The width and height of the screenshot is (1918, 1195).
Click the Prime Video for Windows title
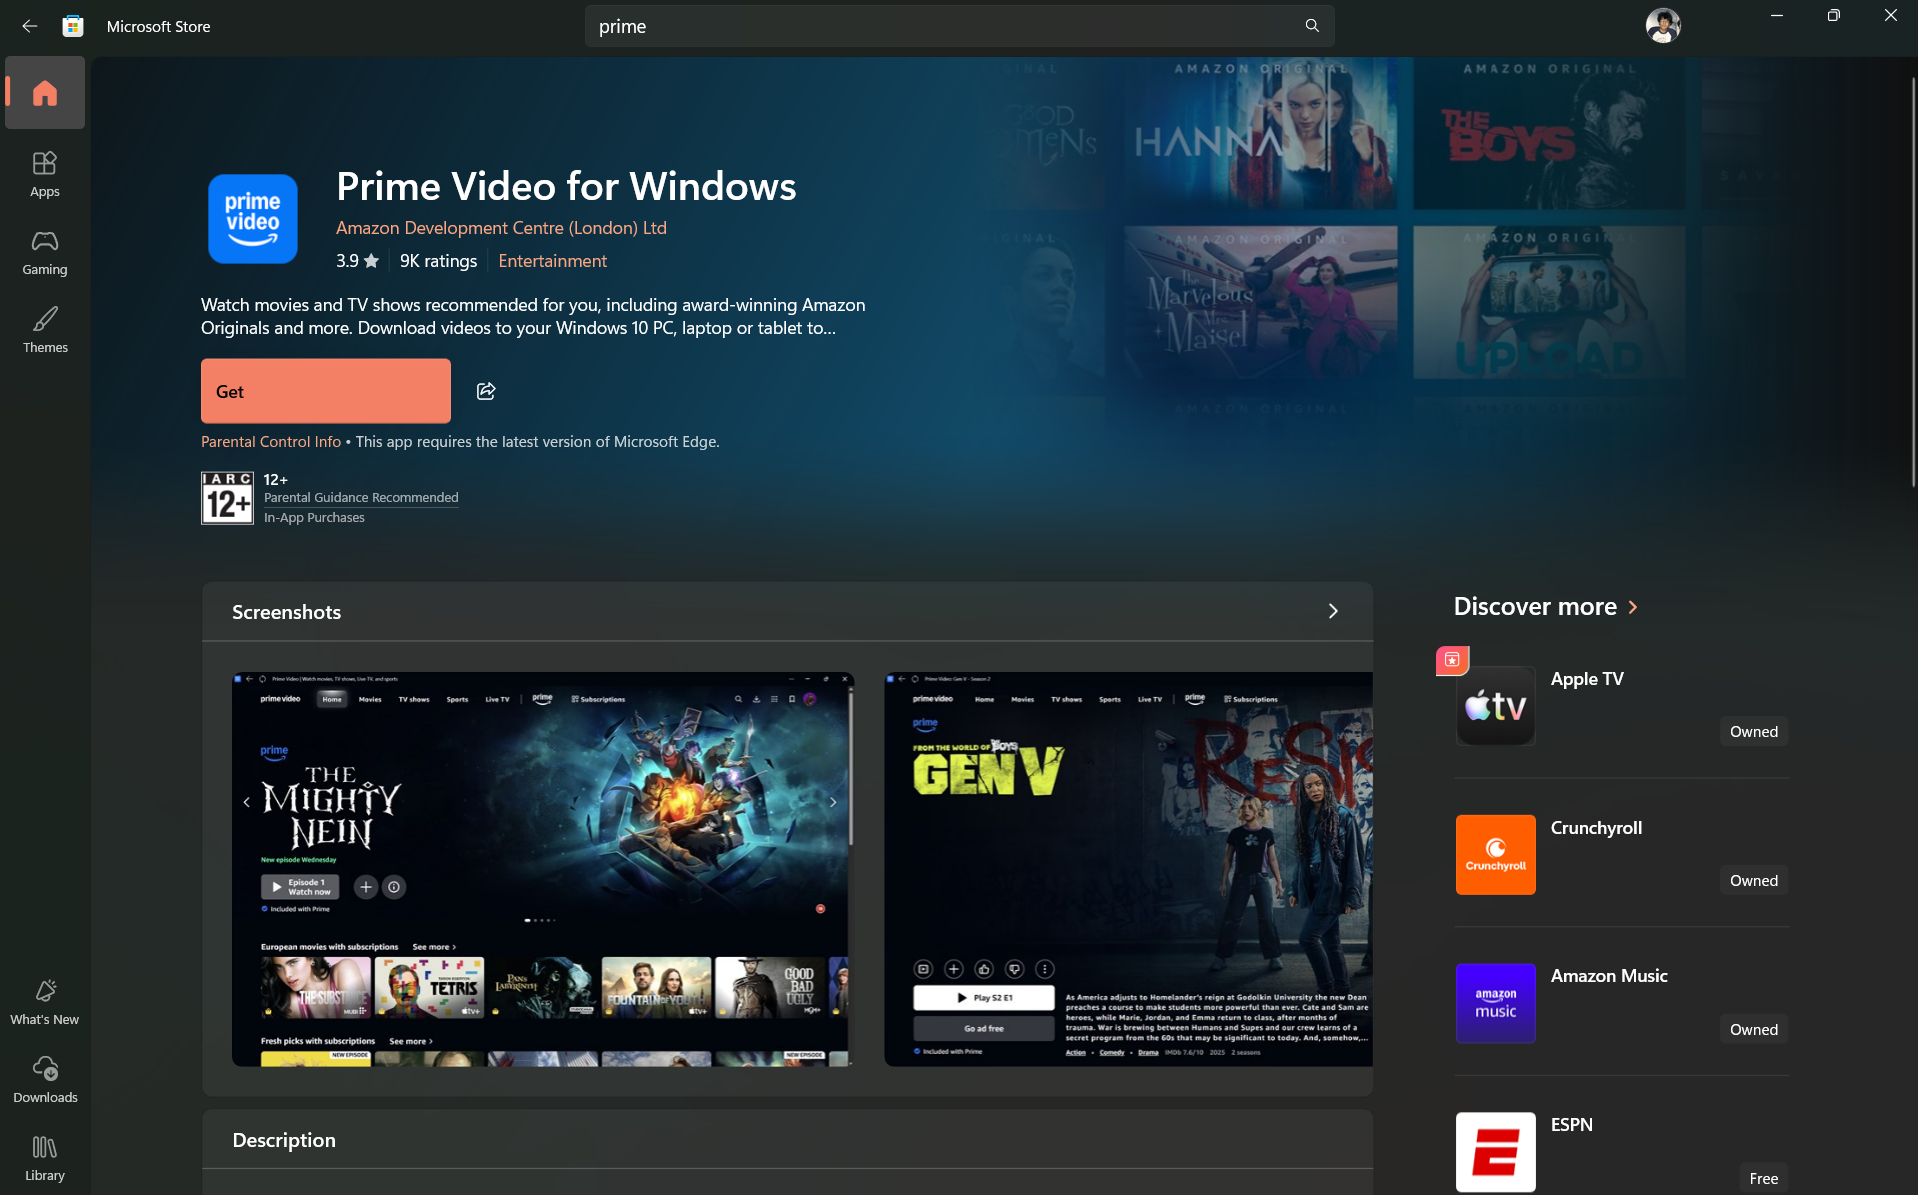click(566, 187)
